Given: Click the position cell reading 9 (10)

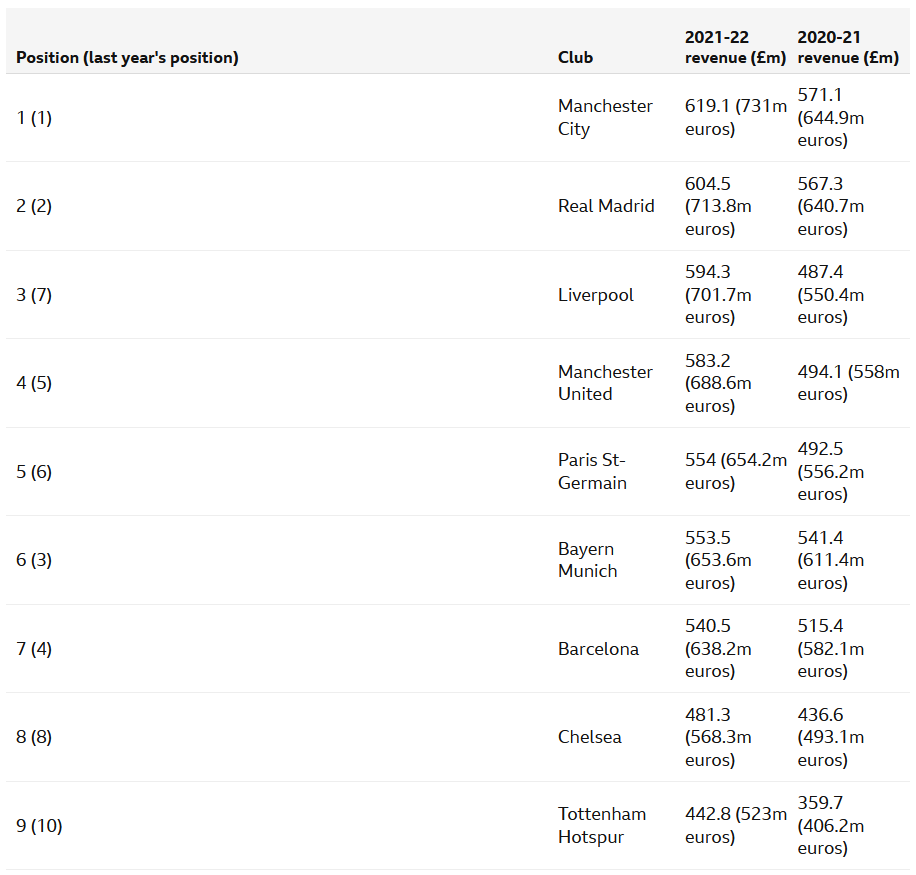Looking at the screenshot, I should pos(39,826).
